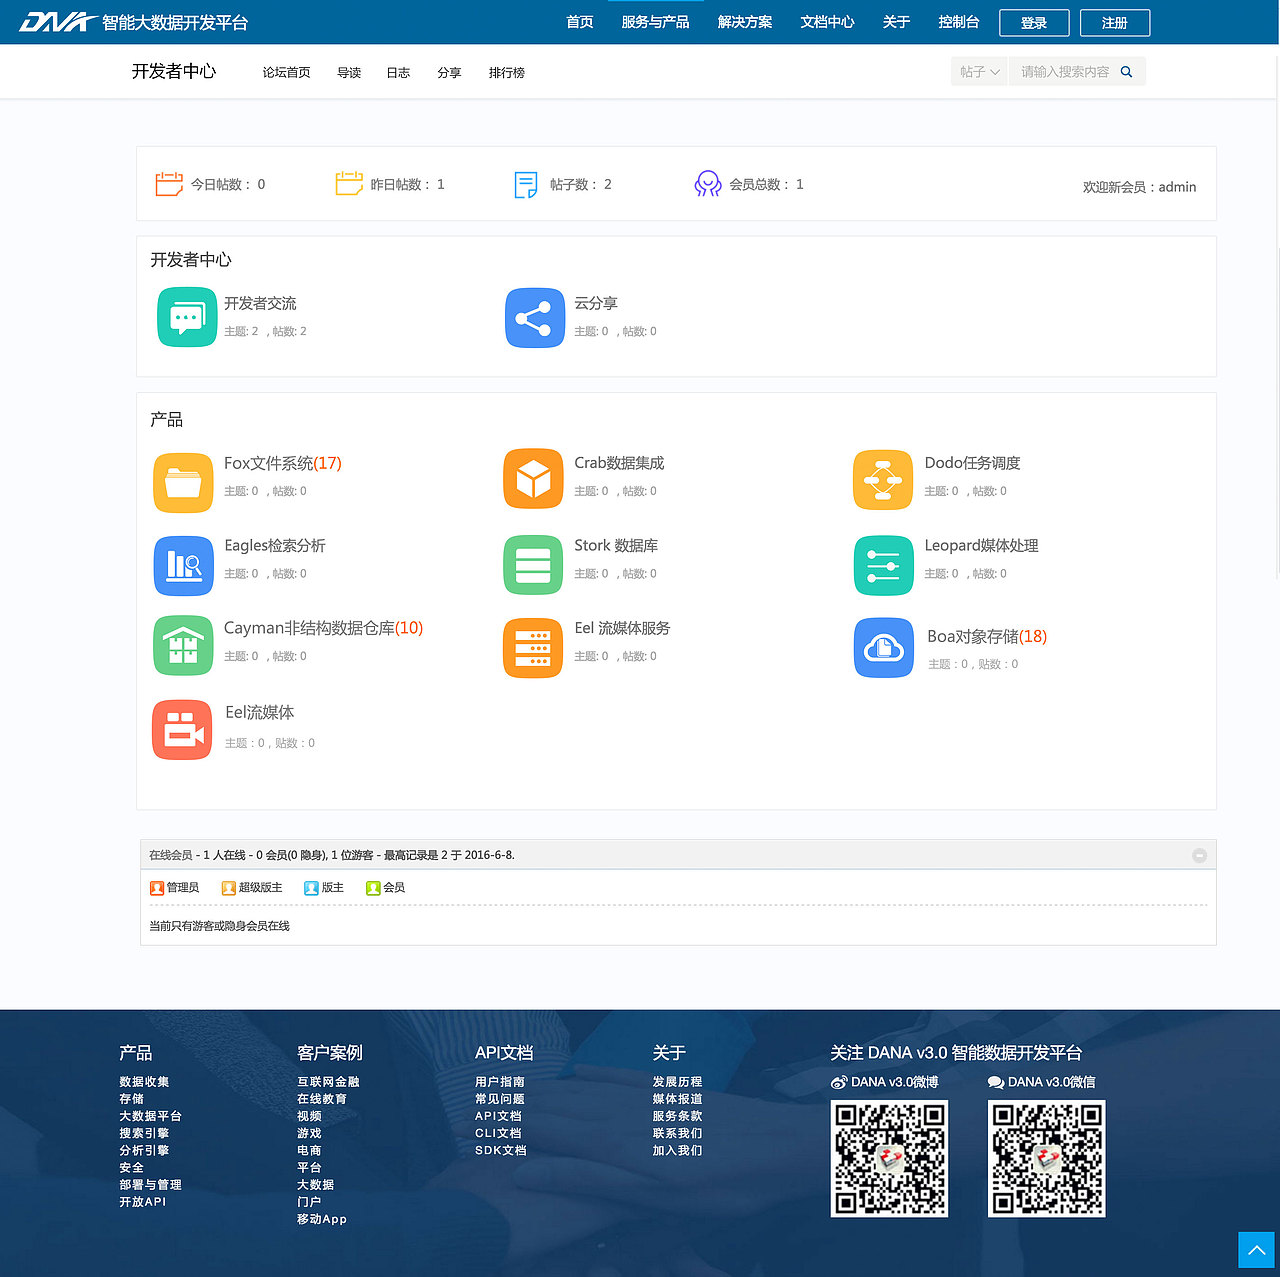Screen dimensions: 1280x1277
Task: Collapse the 在线会员 online members panel
Action: [x=1199, y=855]
